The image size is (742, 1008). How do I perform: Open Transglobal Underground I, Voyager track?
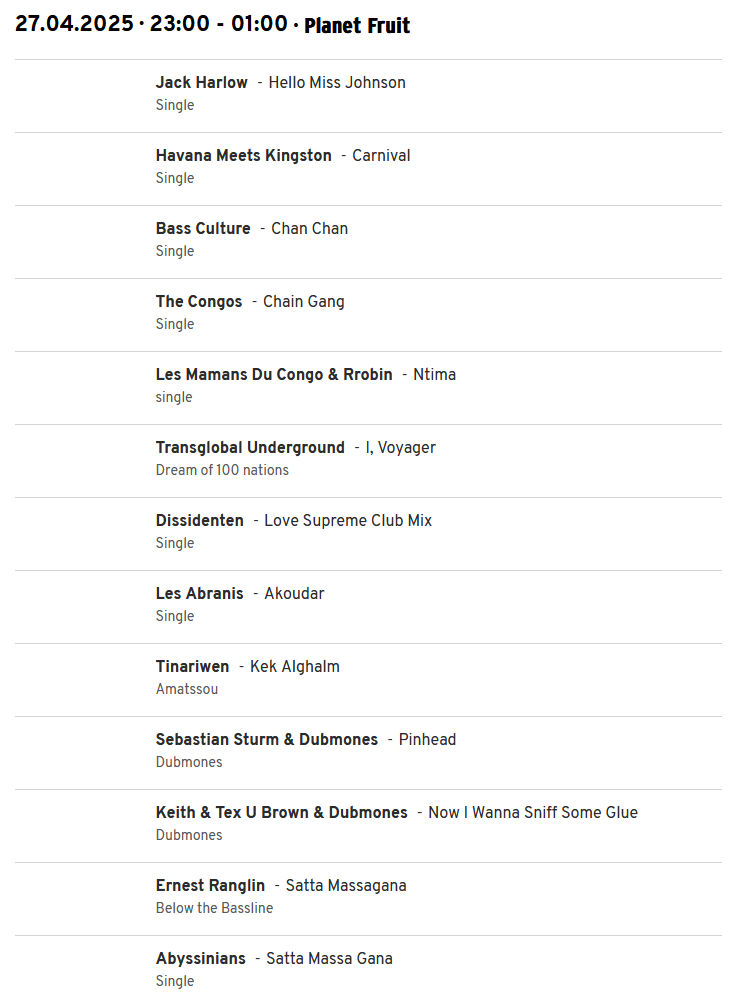click(x=368, y=461)
